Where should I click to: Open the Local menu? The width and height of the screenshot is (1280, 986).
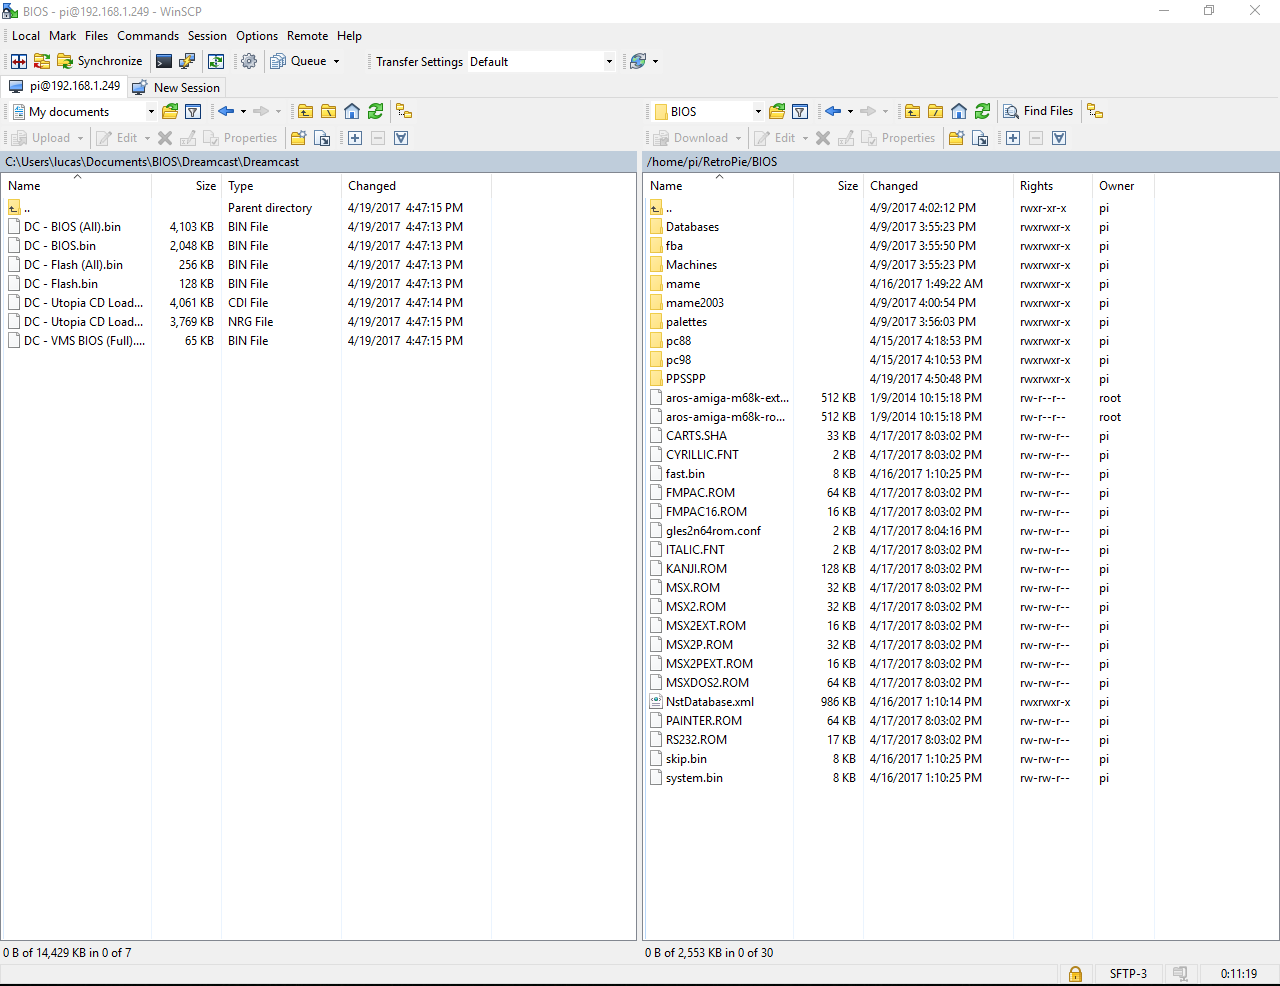[x=26, y=36]
